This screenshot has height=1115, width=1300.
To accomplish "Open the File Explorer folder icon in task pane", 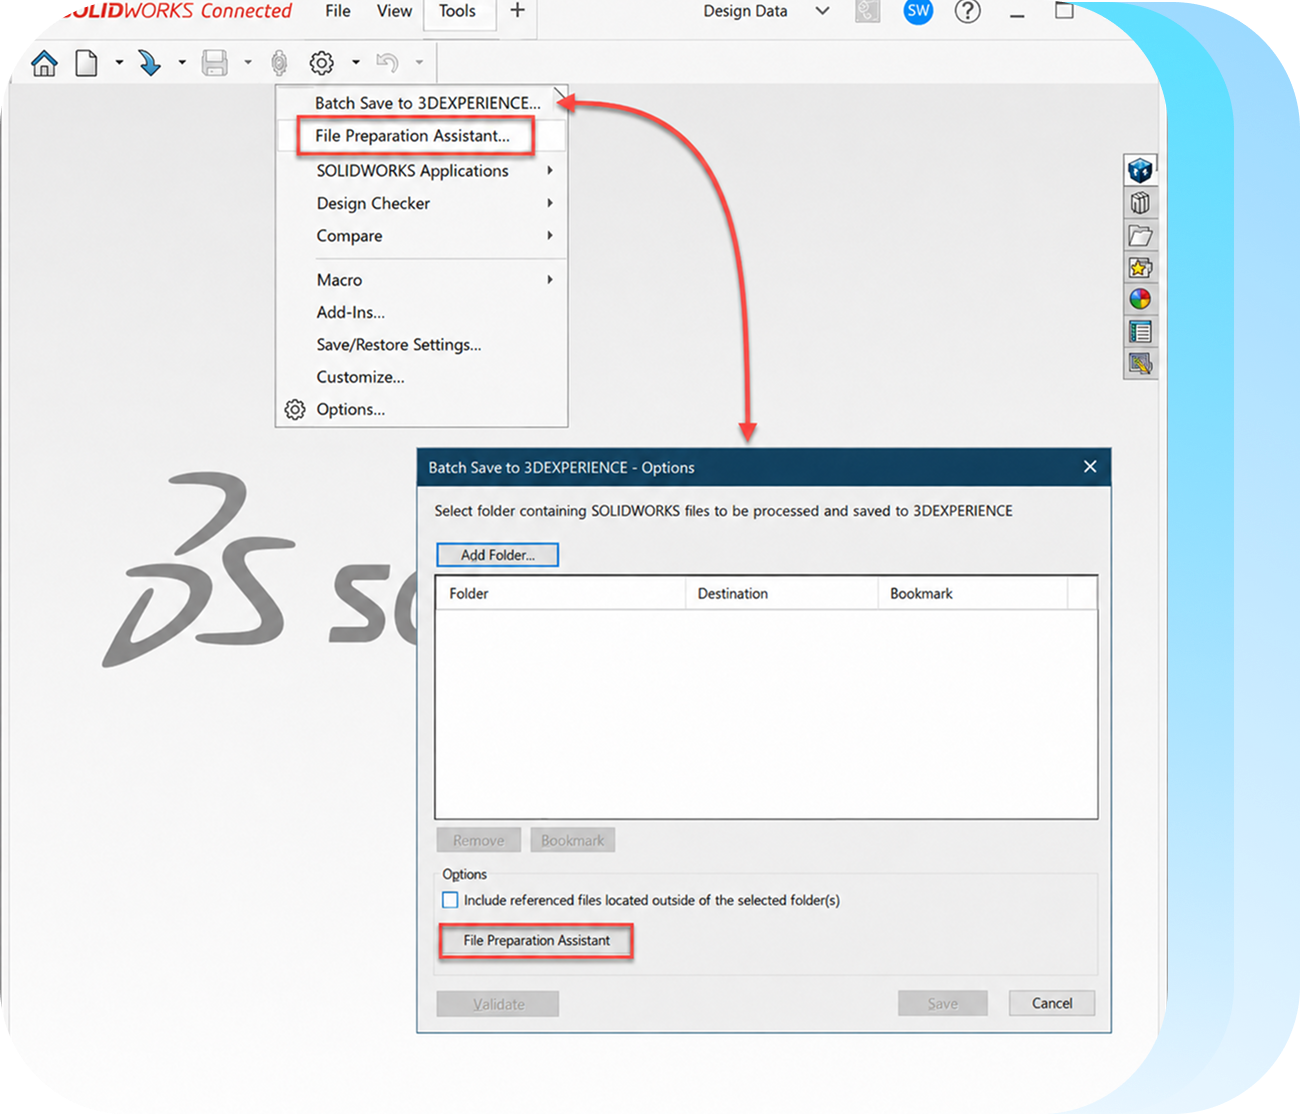I will tap(1140, 236).
